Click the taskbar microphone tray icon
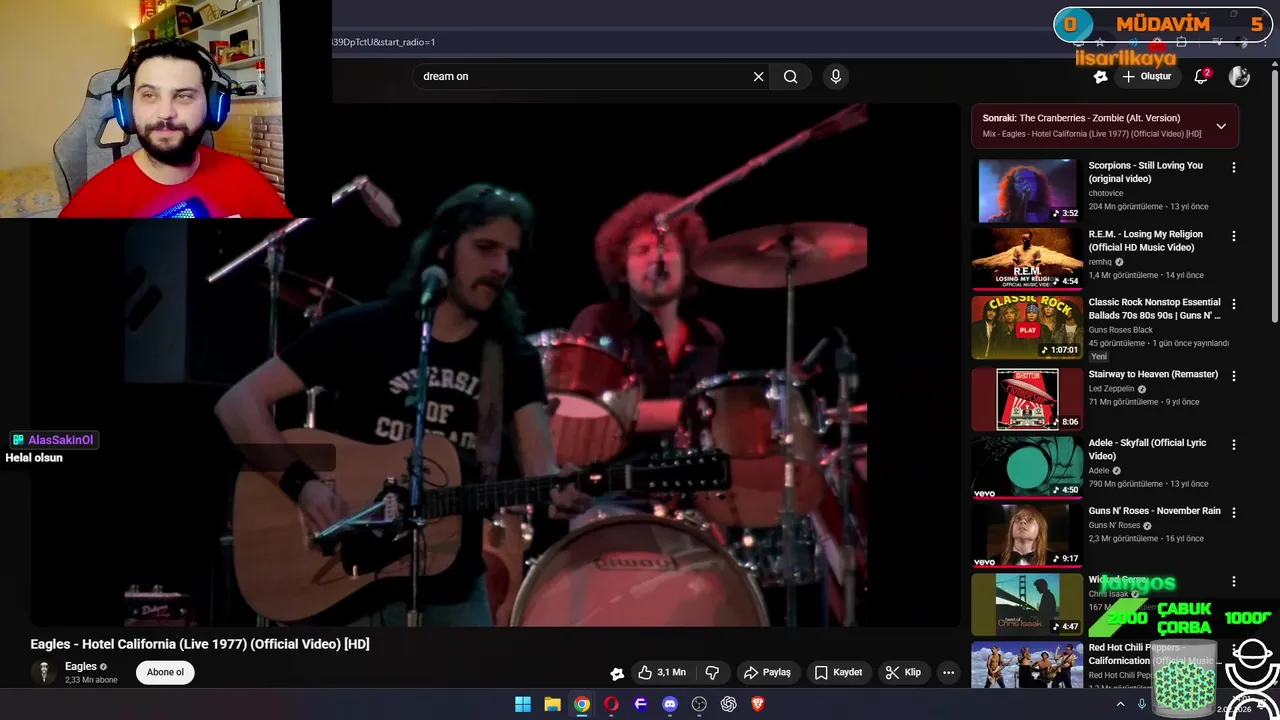This screenshot has width=1280, height=720. pyautogui.click(x=1142, y=704)
